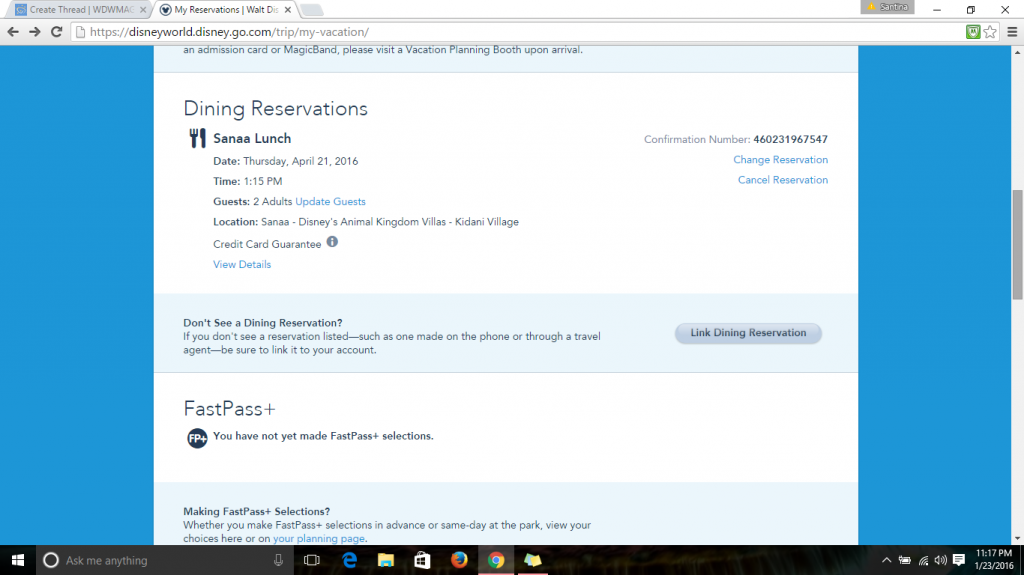Click the browser reload icon
1024x575 pixels.
[56, 32]
